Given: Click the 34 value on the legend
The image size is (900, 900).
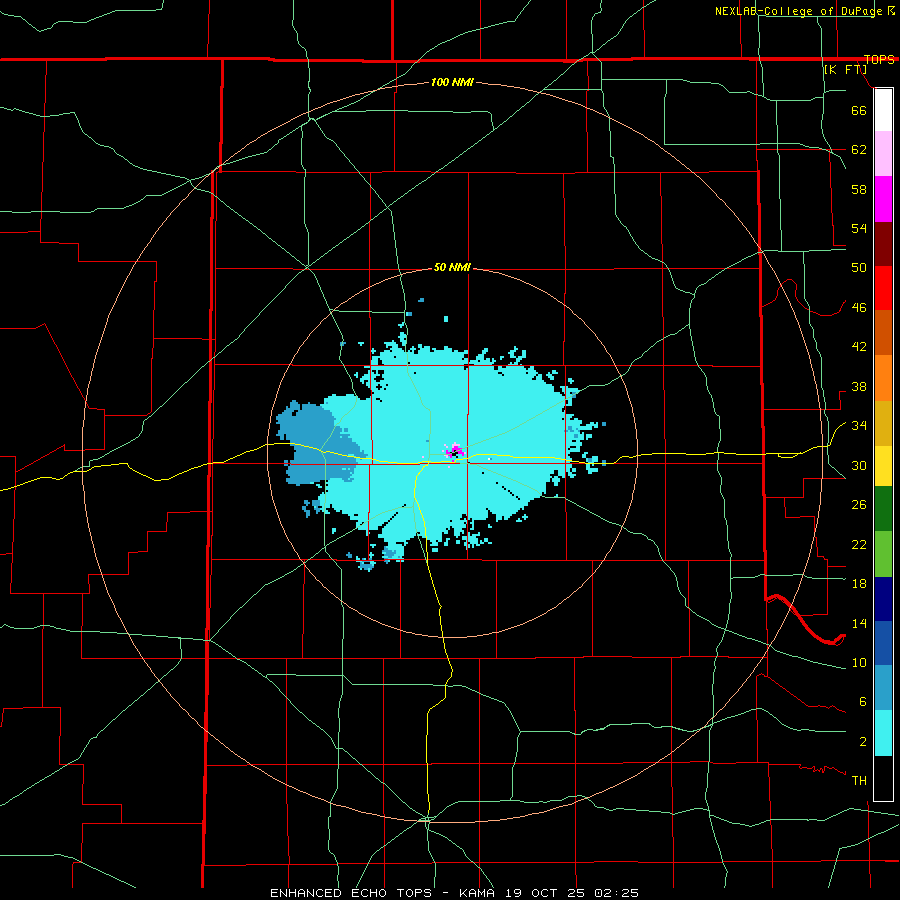Looking at the screenshot, I should pos(859,425).
